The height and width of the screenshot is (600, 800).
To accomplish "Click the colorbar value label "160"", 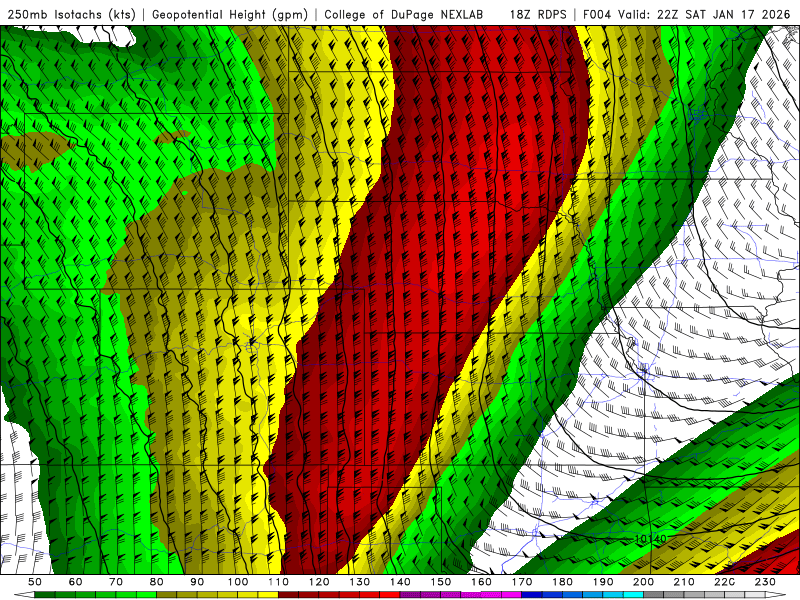I will point(481,582).
